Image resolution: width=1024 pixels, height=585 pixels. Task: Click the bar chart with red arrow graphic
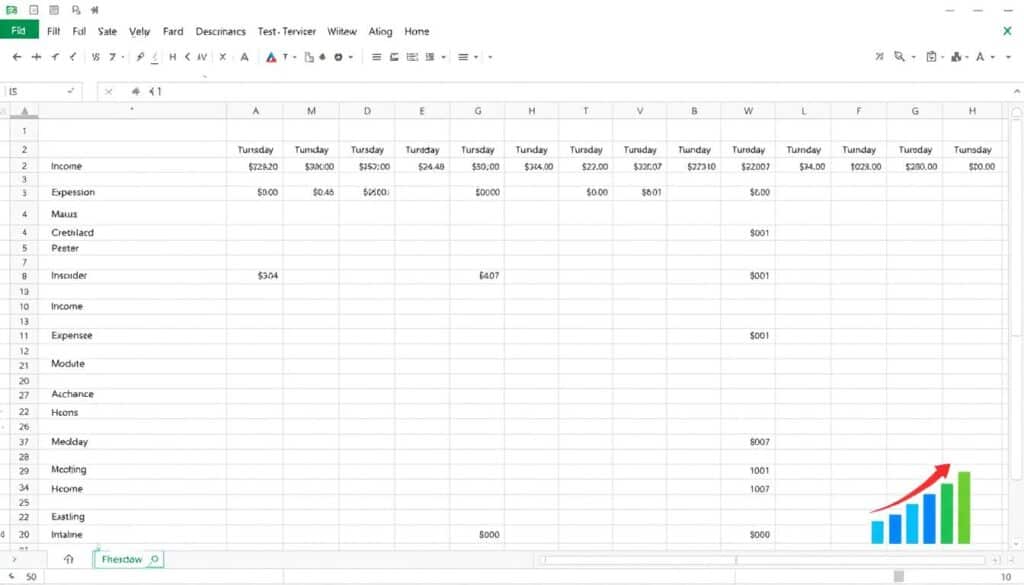[921, 503]
